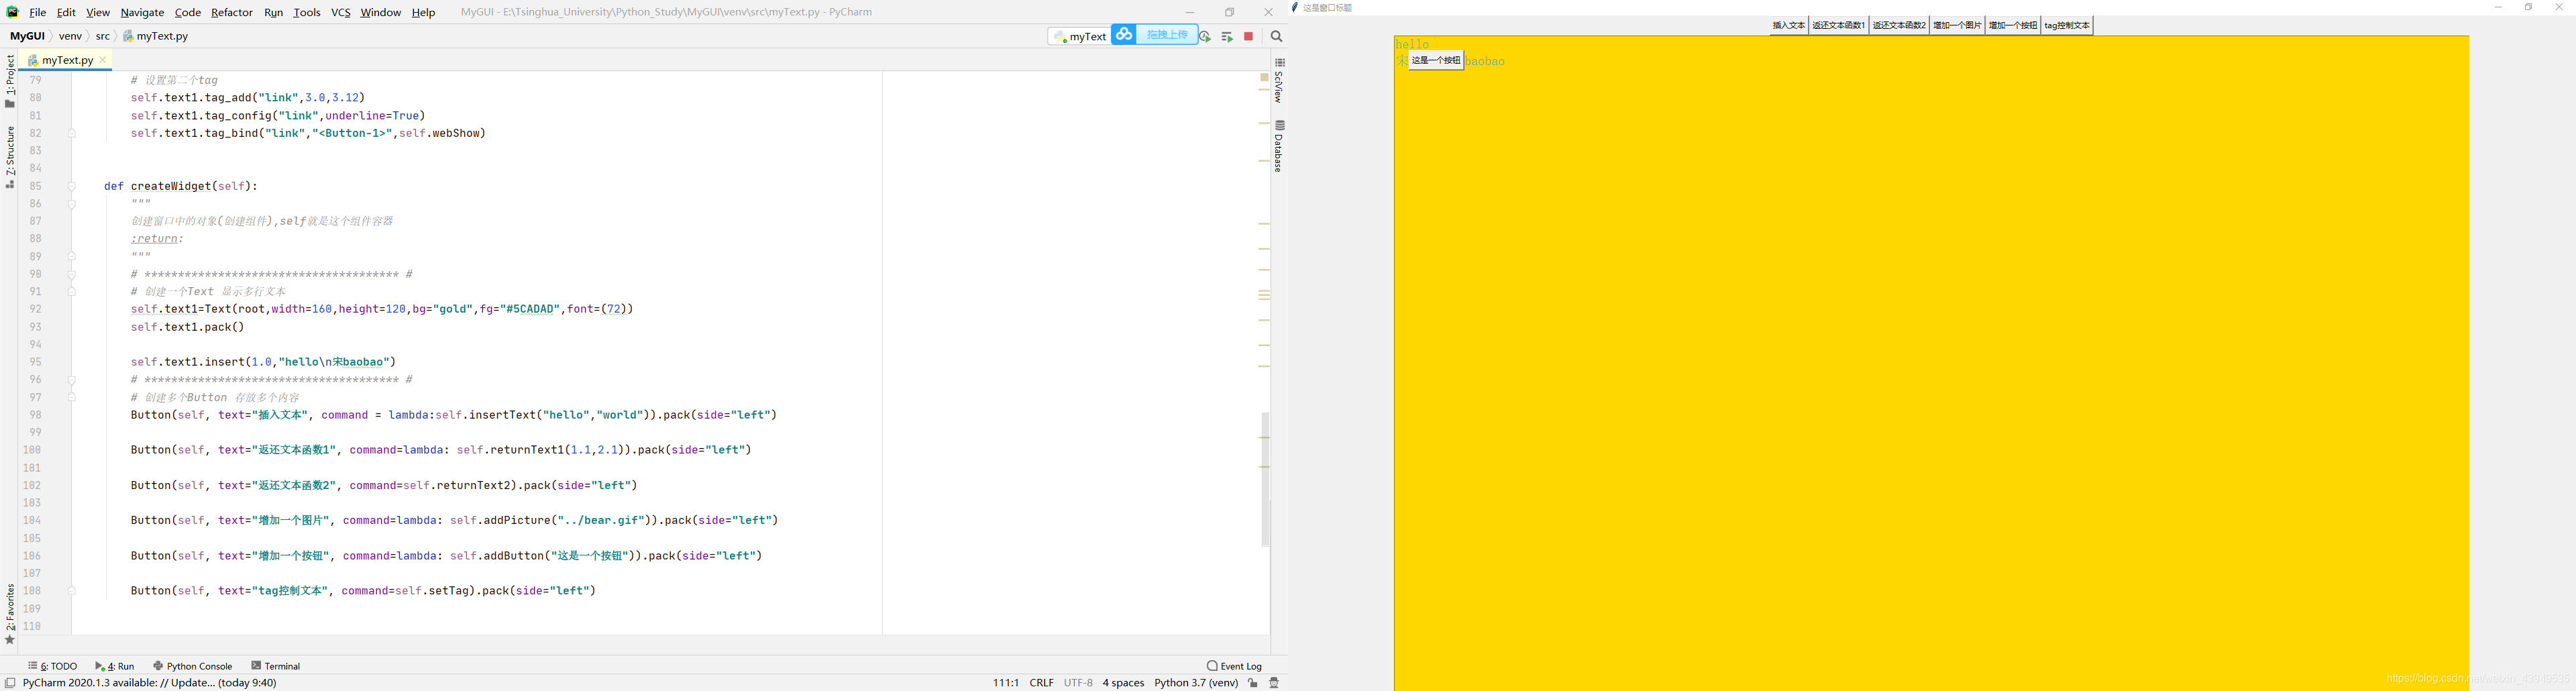
Task: Toggle fold marker at line 82
Action: pos(72,133)
